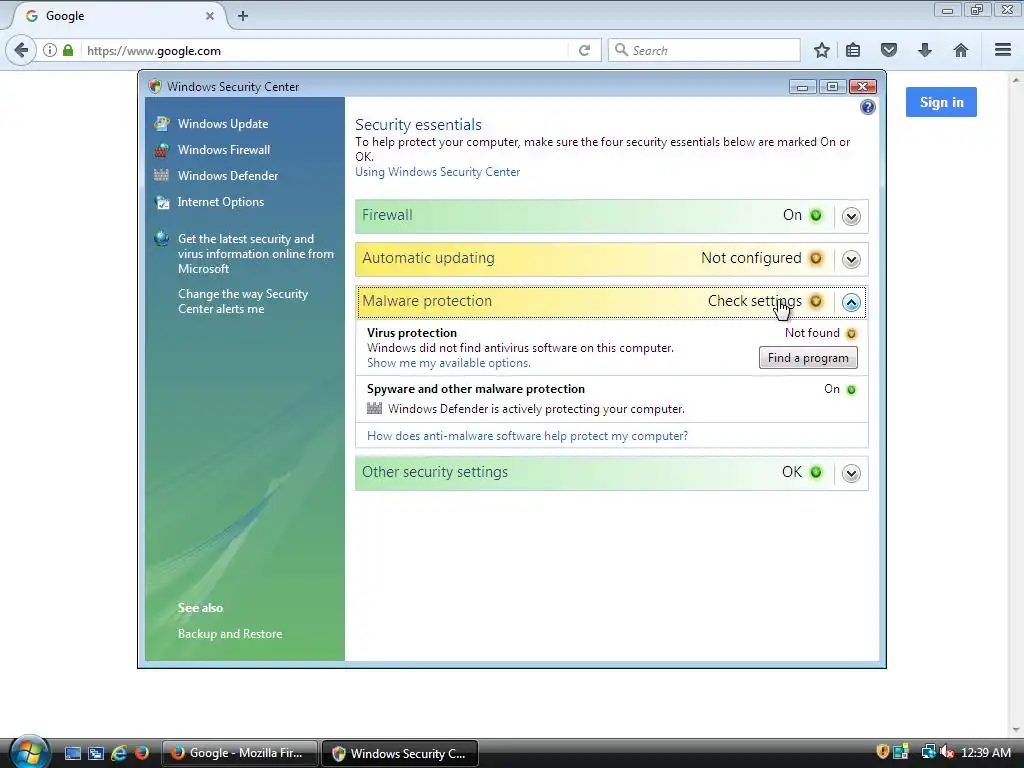Open Windows Defender sidebar link

coord(227,176)
